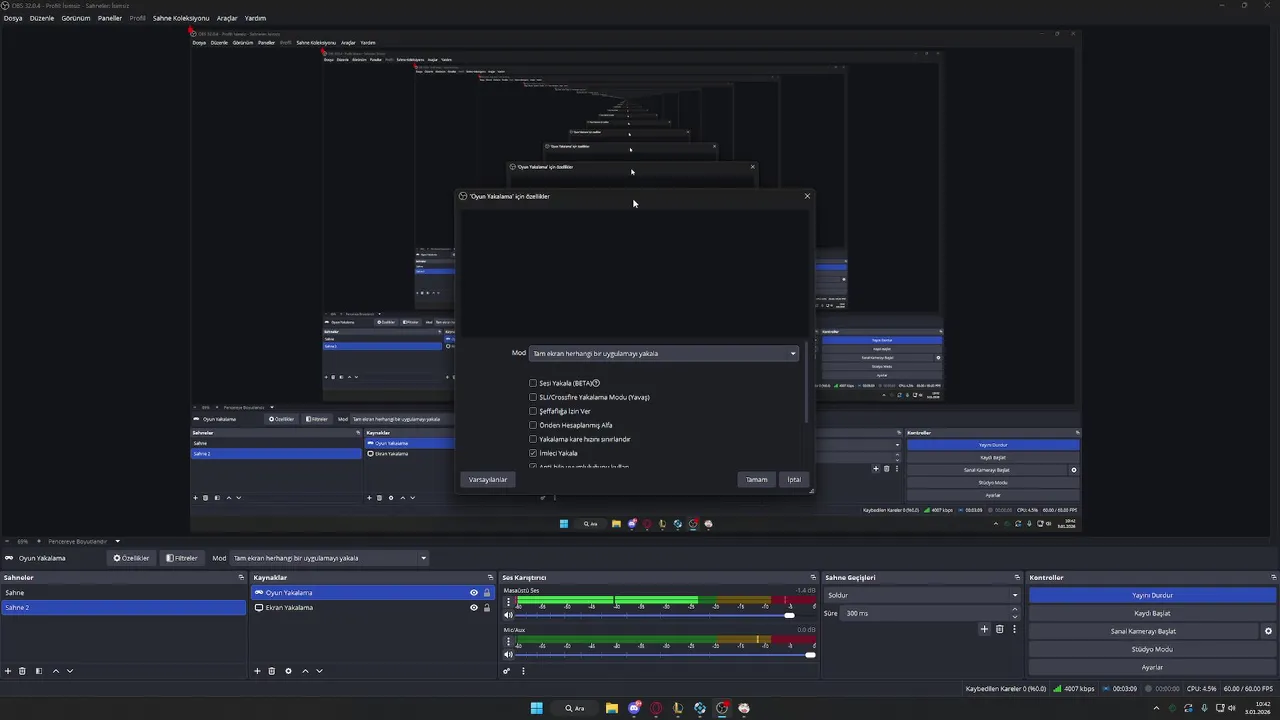This screenshot has height=720, width=1280.
Task: Open Masaüstü Ses three-dot options menu
Action: coord(508,602)
